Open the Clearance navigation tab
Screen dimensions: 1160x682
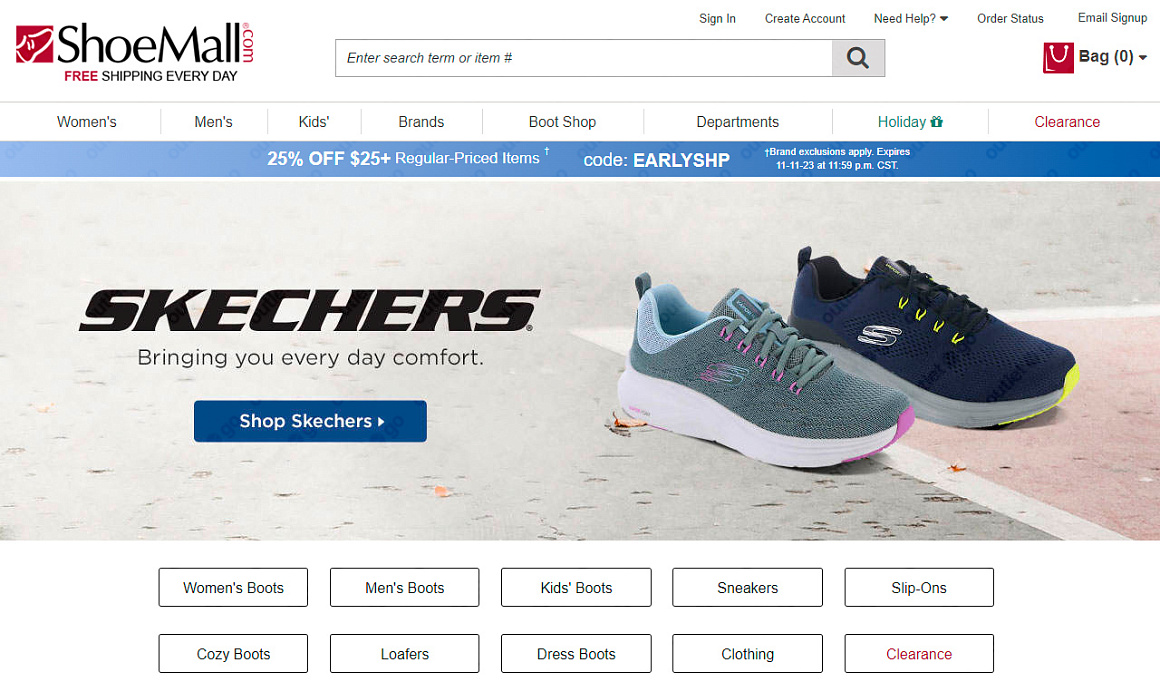point(1067,122)
